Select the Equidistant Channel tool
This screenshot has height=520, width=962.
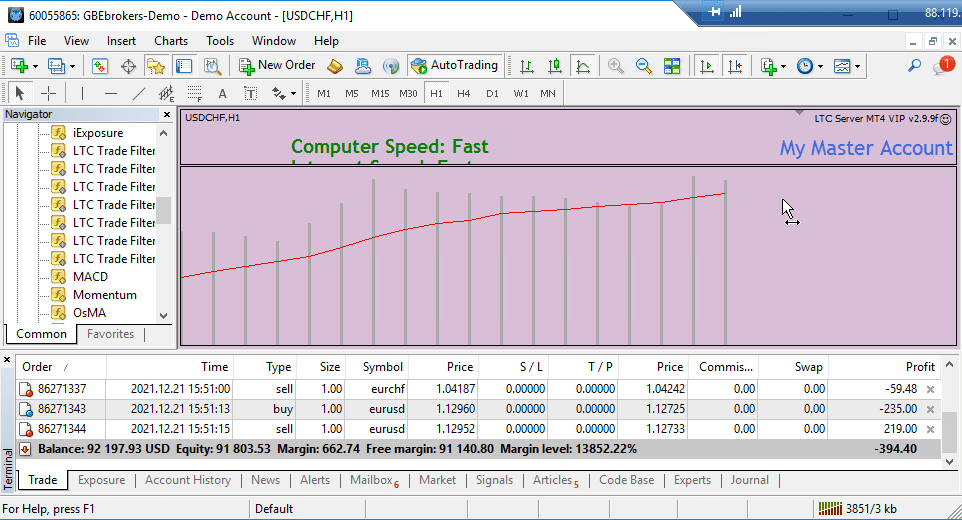click(x=166, y=93)
